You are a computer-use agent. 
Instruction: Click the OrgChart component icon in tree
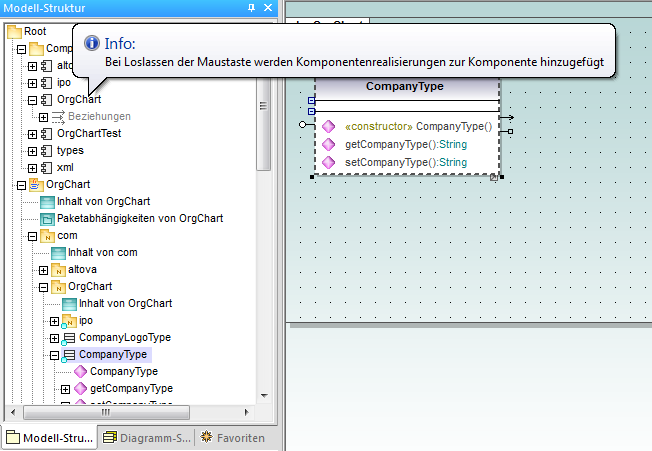pyautogui.click(x=46, y=100)
